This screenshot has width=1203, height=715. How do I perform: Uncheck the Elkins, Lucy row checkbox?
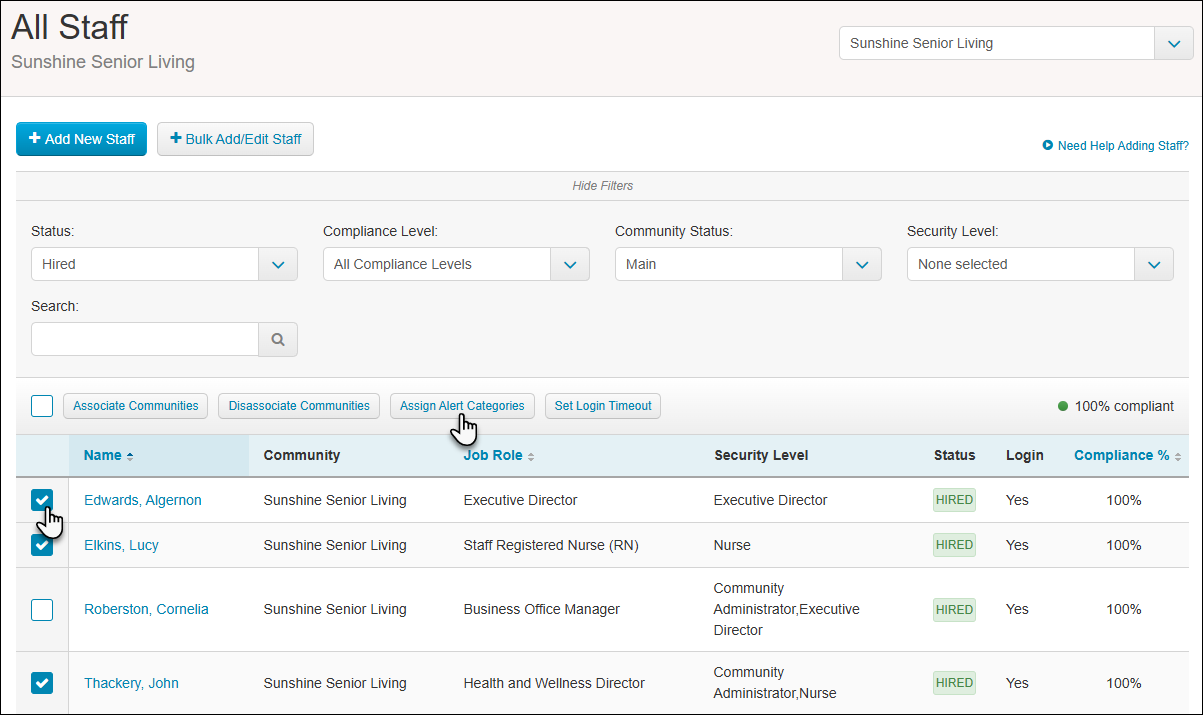click(42, 545)
